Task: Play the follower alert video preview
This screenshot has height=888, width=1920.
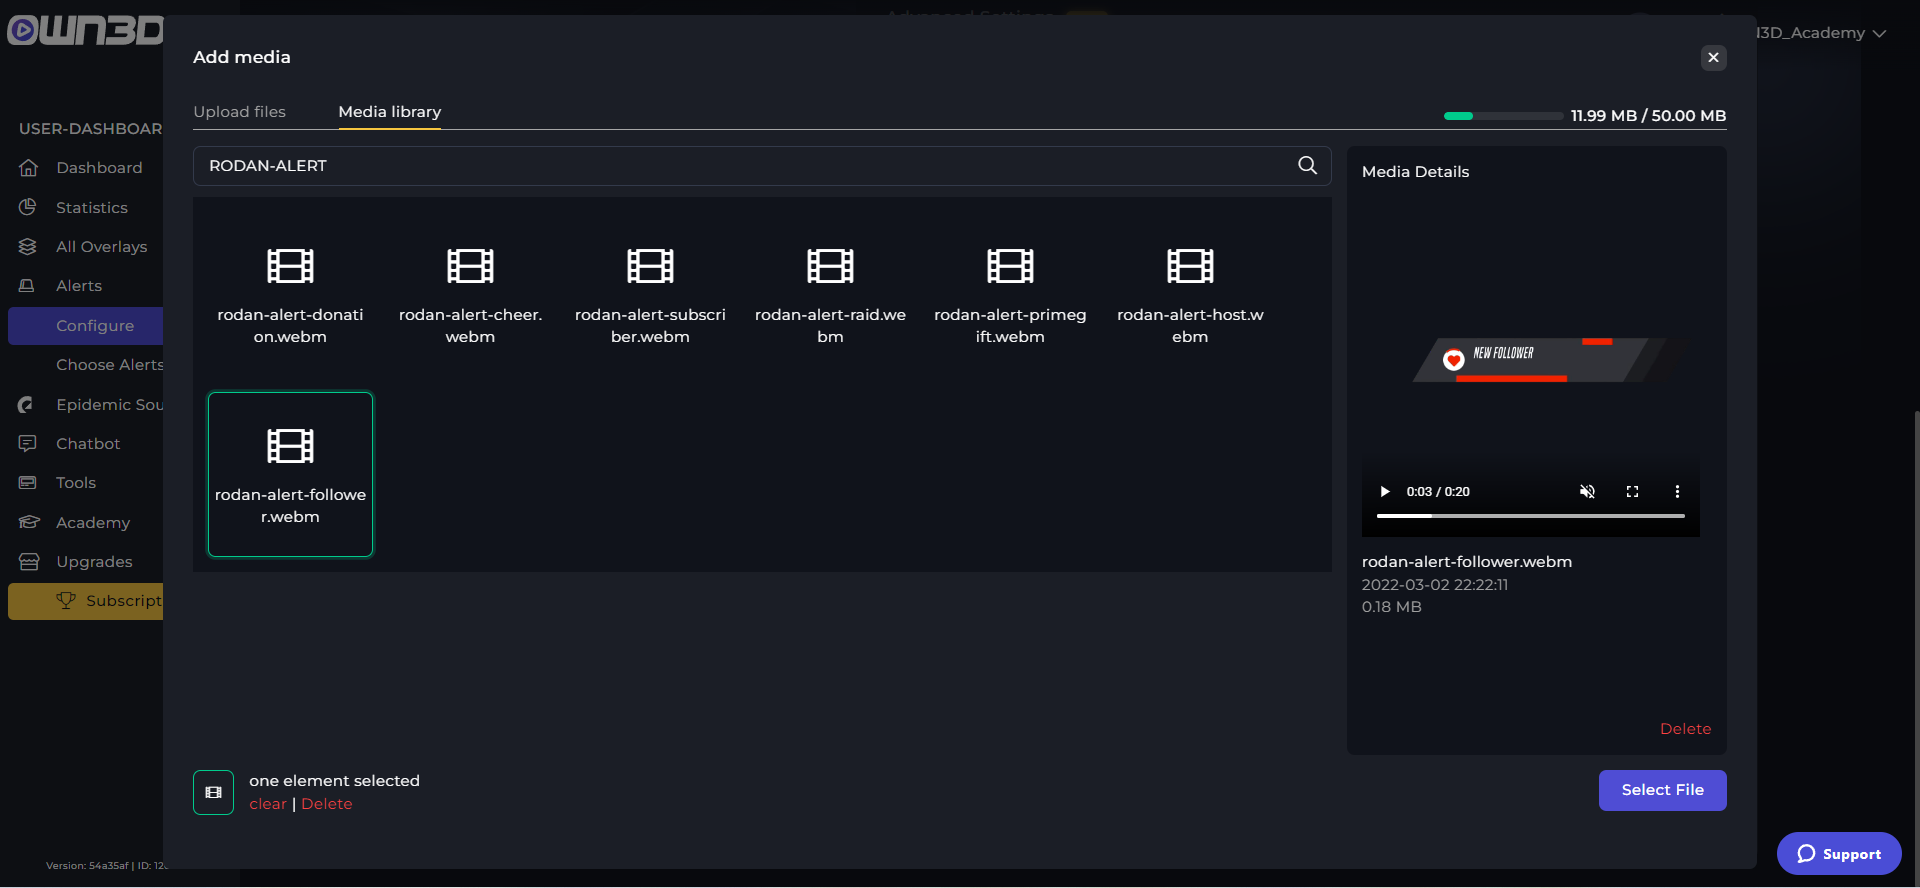Action: 1385,492
